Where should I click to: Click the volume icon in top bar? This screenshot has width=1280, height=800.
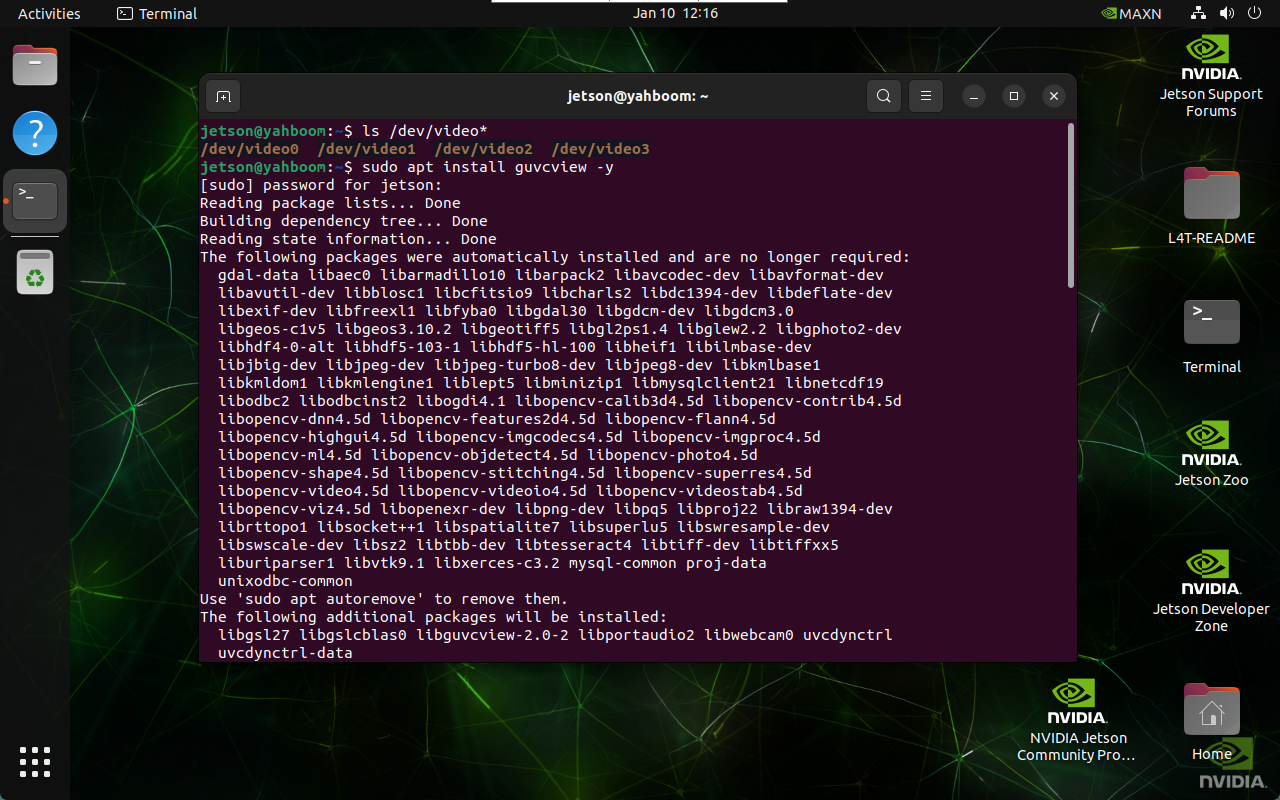1227,13
